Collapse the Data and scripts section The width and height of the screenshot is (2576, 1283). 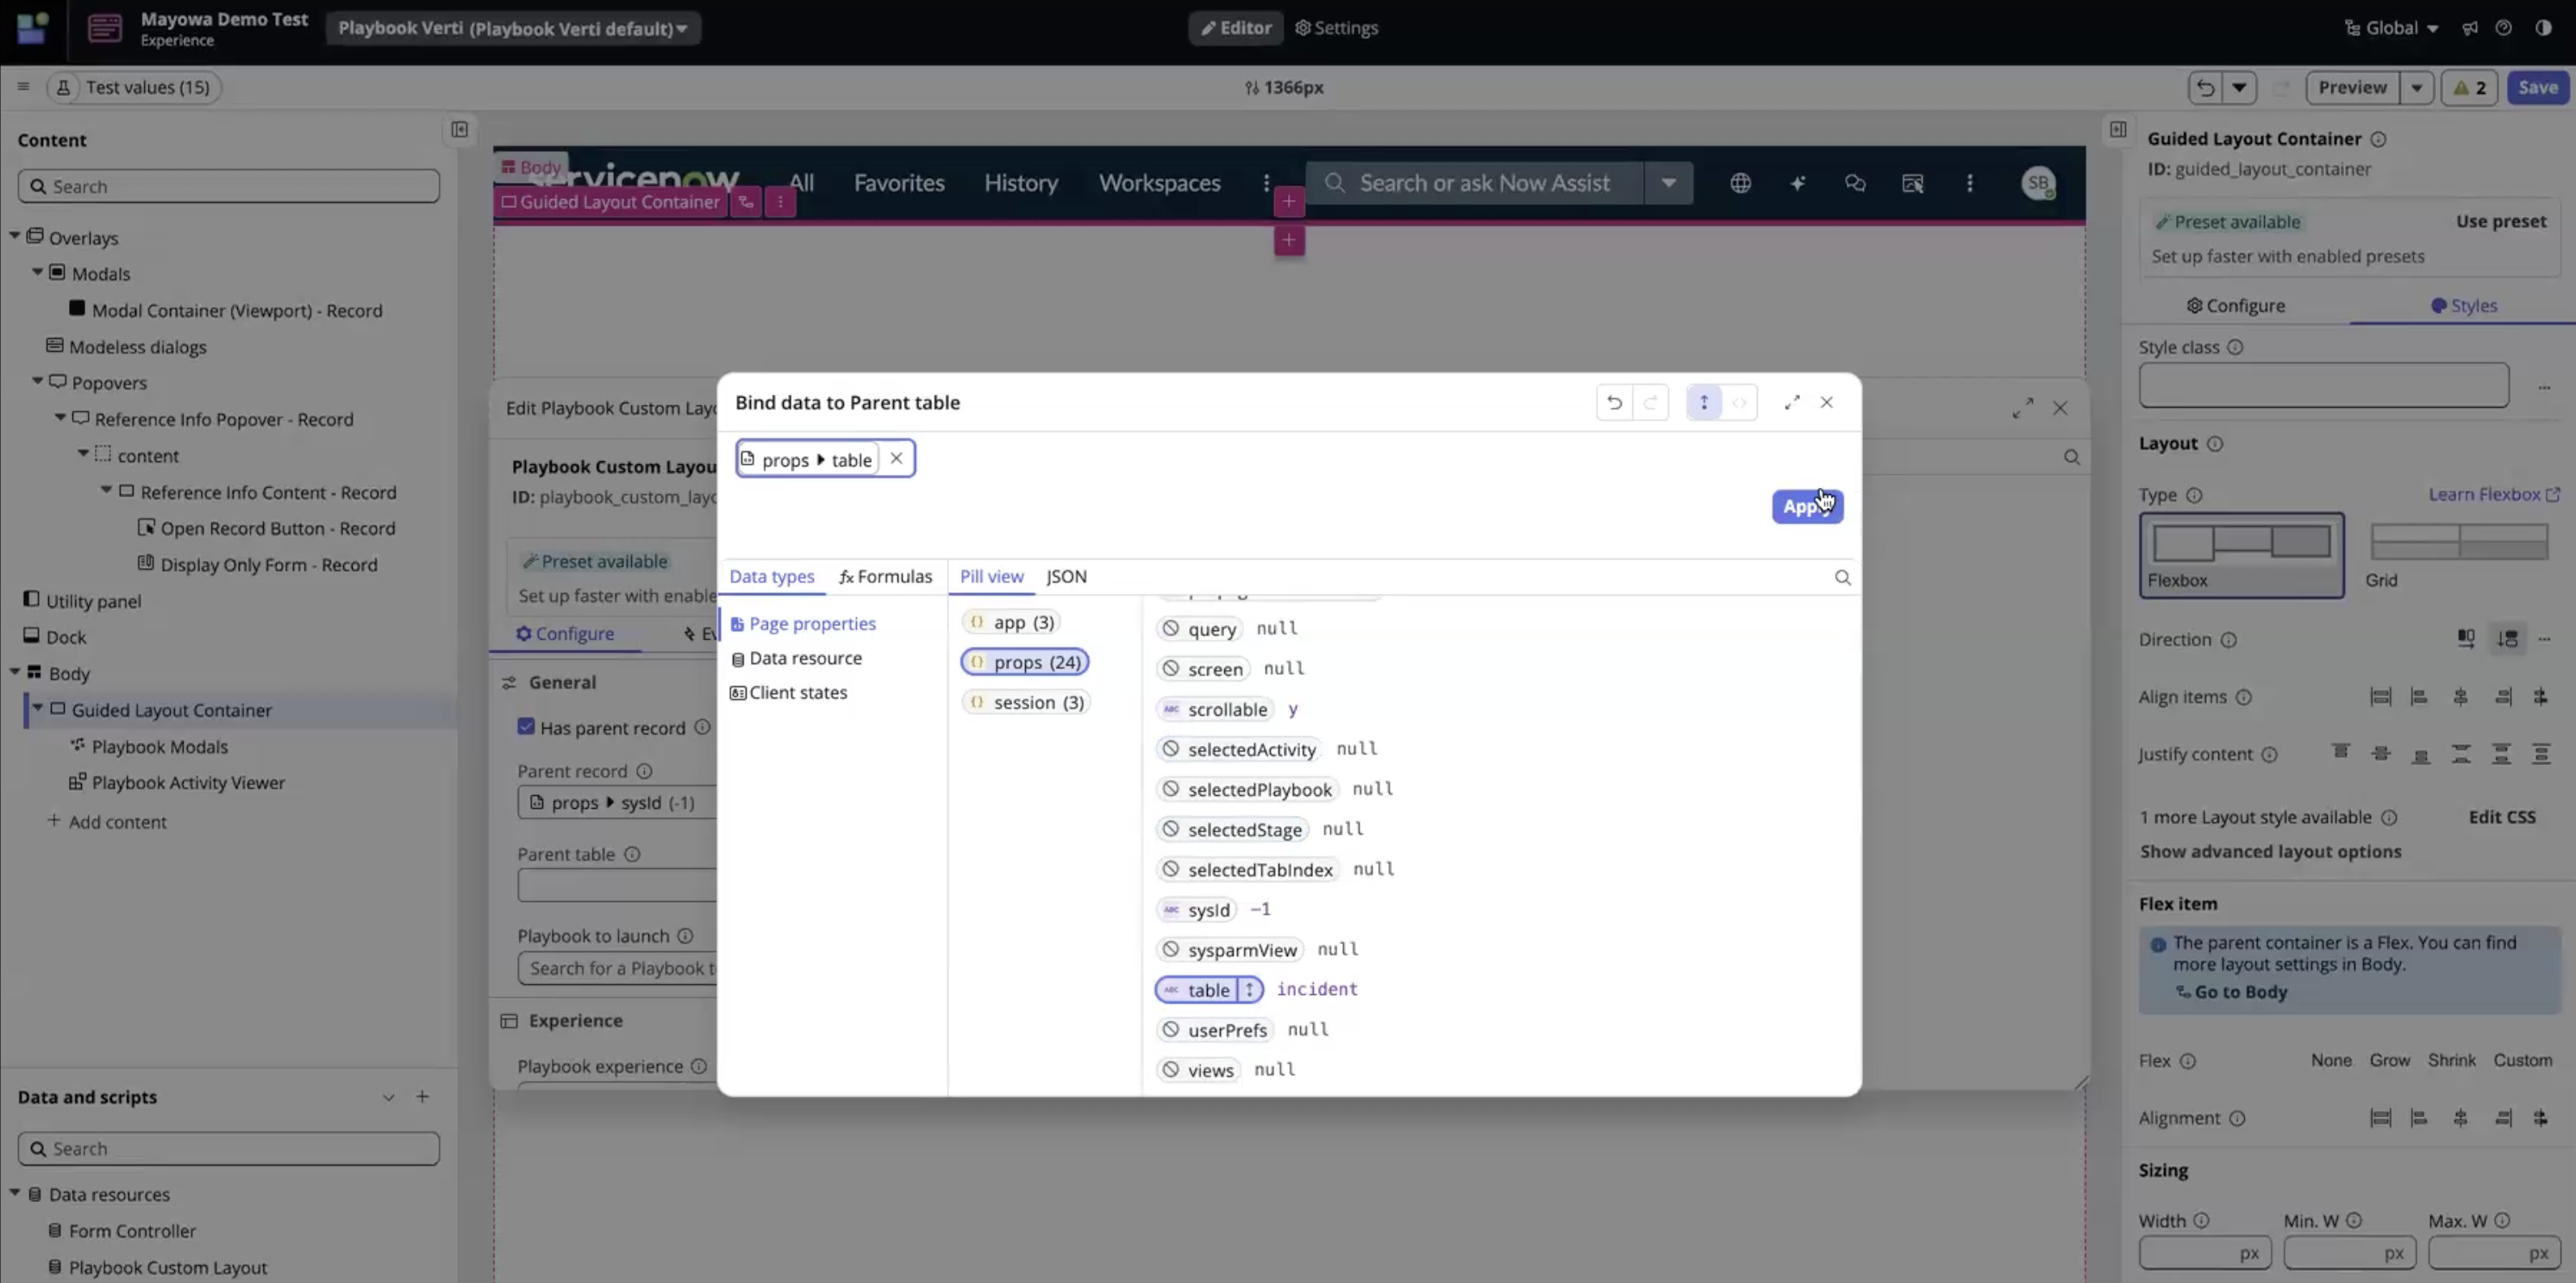(x=388, y=1097)
